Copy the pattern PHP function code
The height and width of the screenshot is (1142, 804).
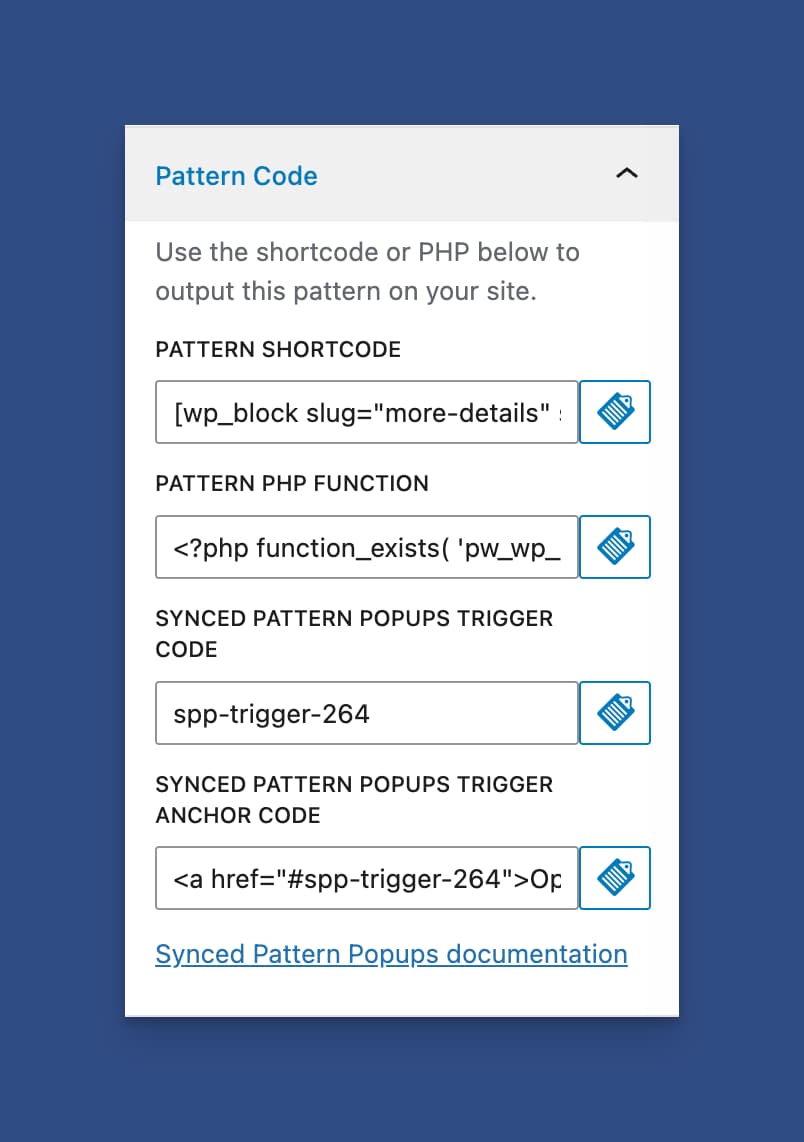coord(615,547)
